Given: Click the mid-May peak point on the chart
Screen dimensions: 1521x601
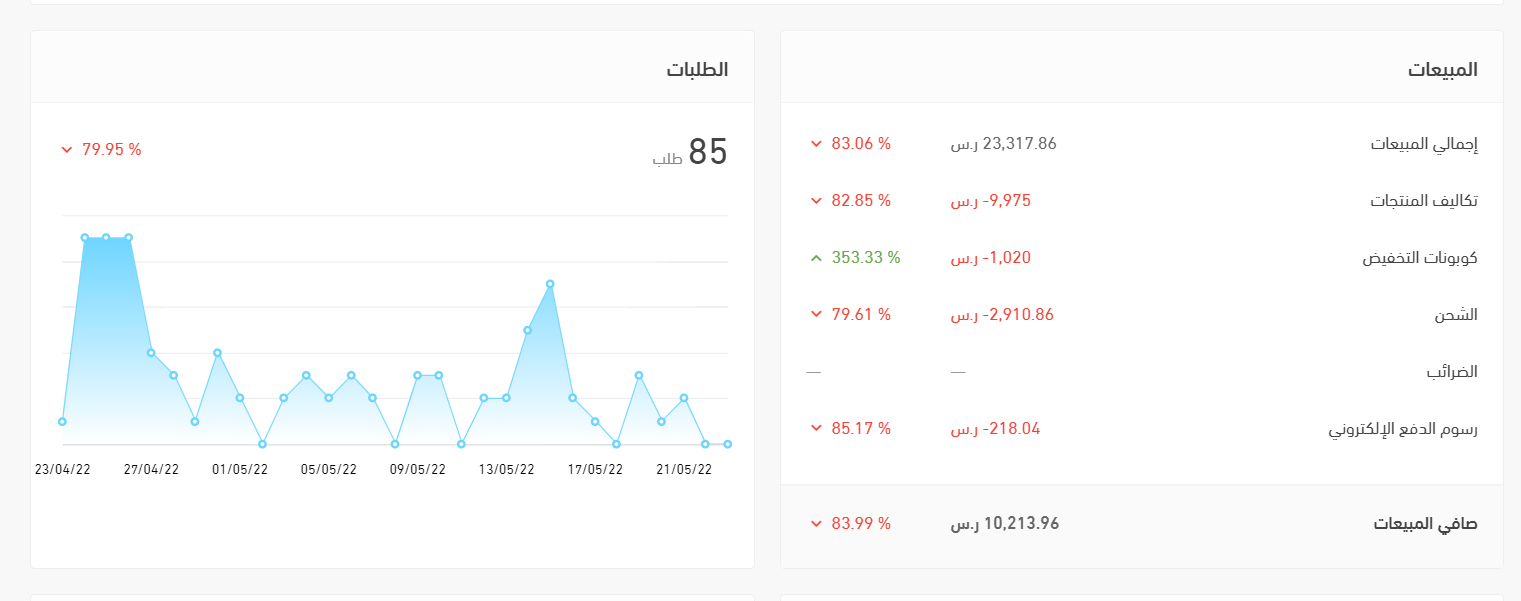Looking at the screenshot, I should pyautogui.click(x=550, y=284).
